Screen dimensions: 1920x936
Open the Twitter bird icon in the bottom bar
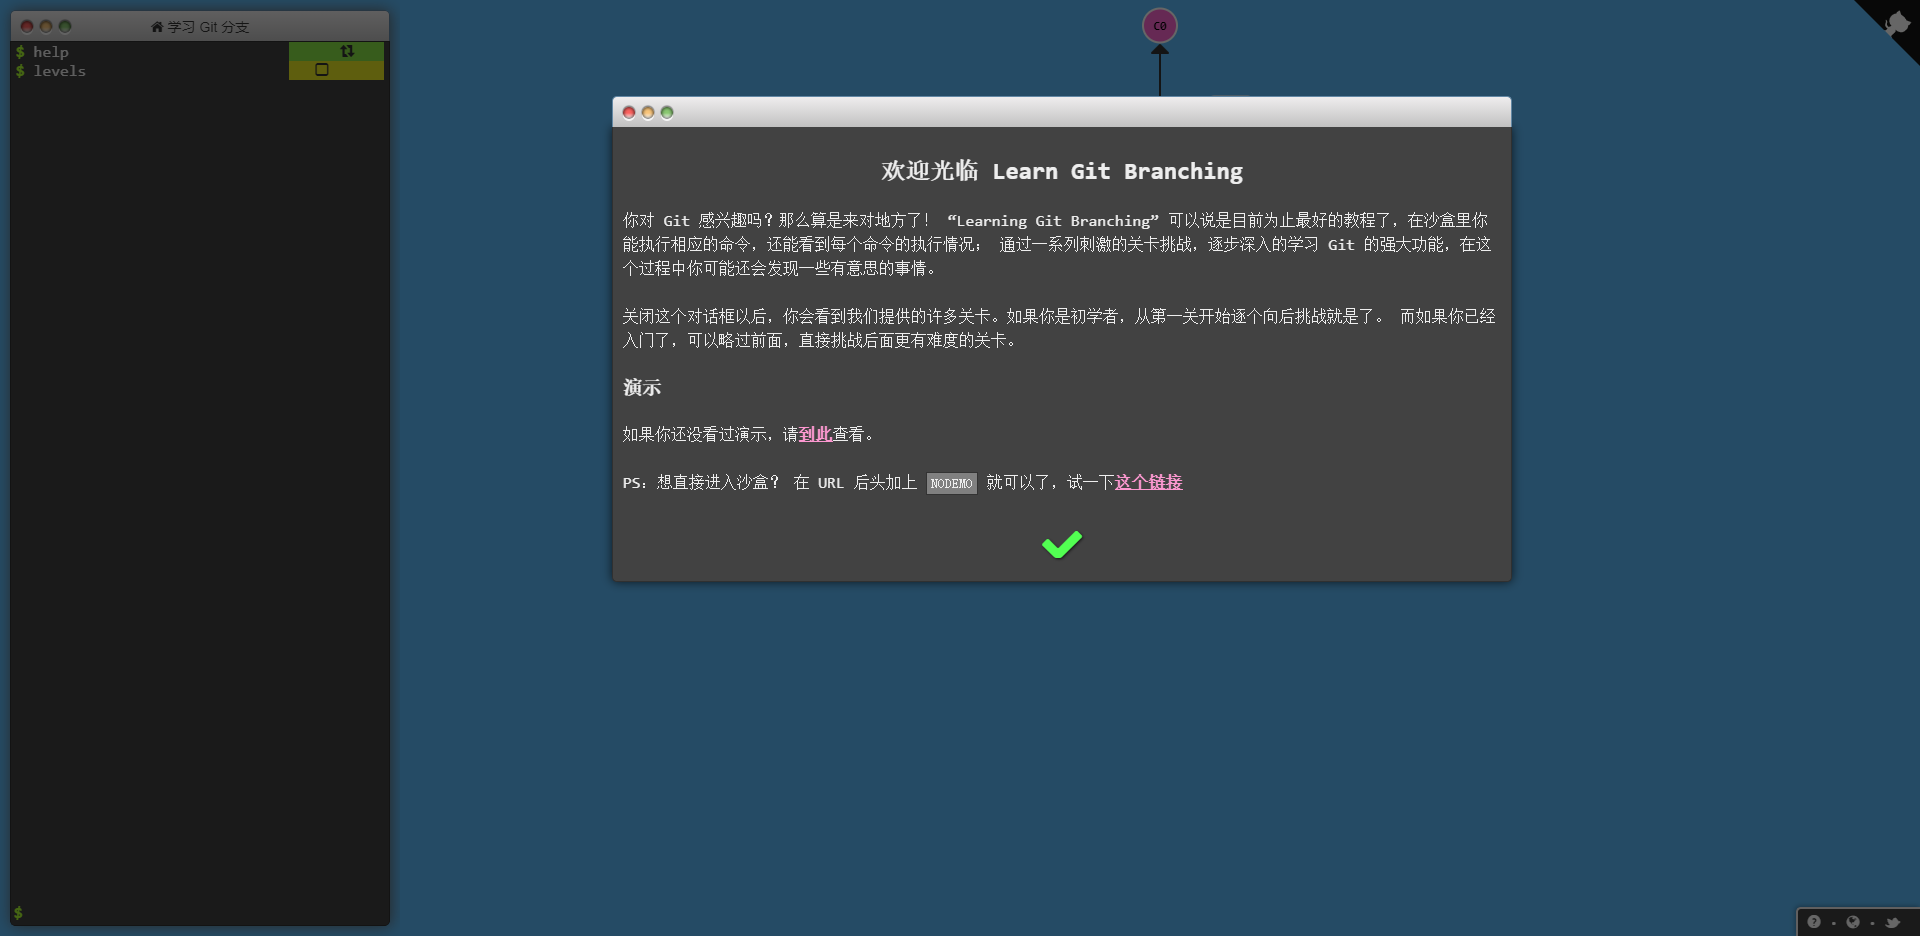point(1892,922)
